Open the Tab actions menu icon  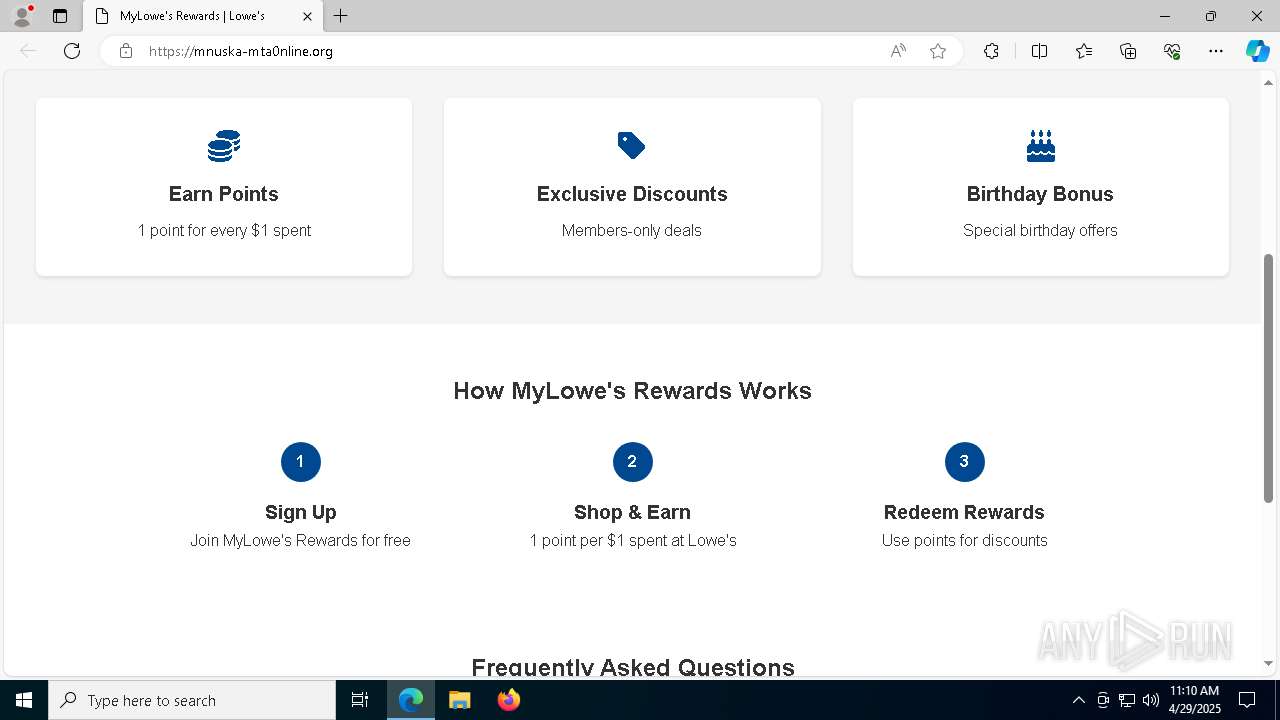pyautogui.click(x=60, y=16)
